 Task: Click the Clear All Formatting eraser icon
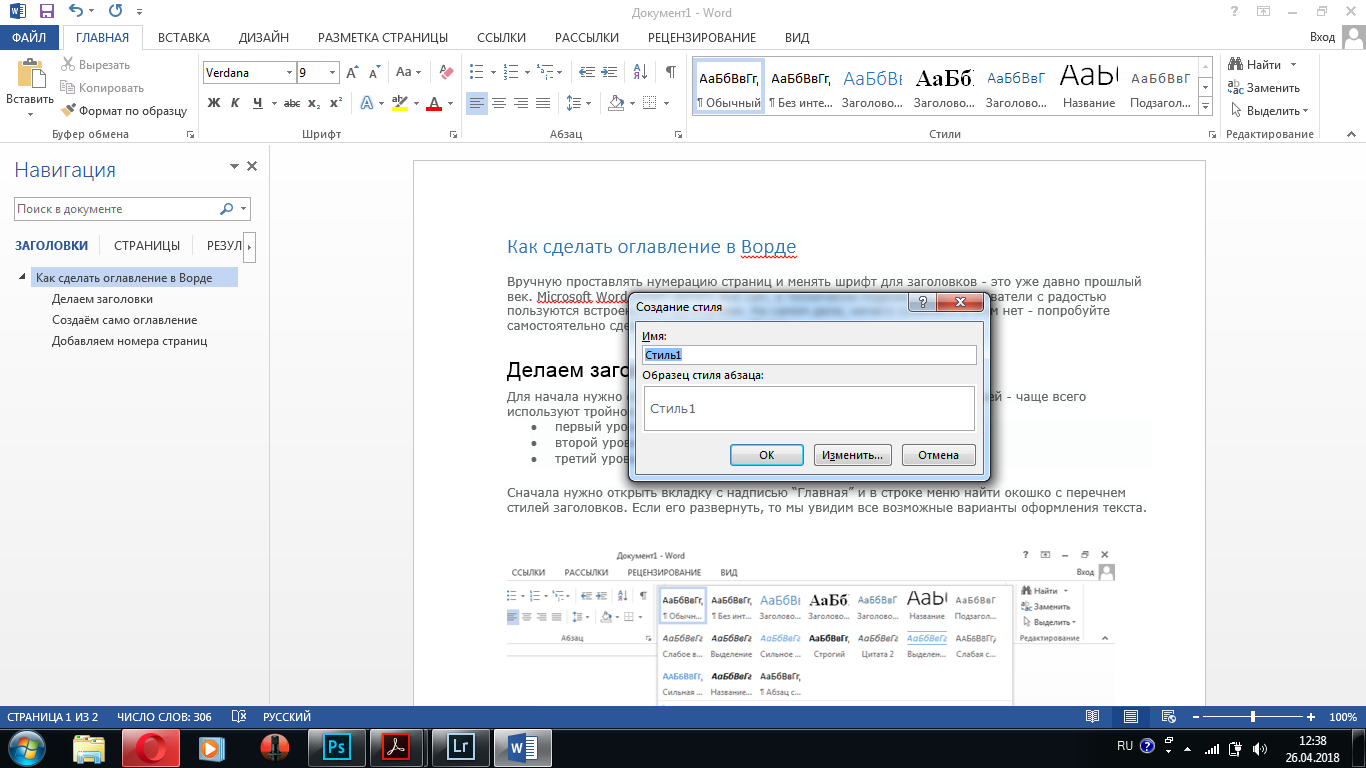pyautogui.click(x=447, y=72)
